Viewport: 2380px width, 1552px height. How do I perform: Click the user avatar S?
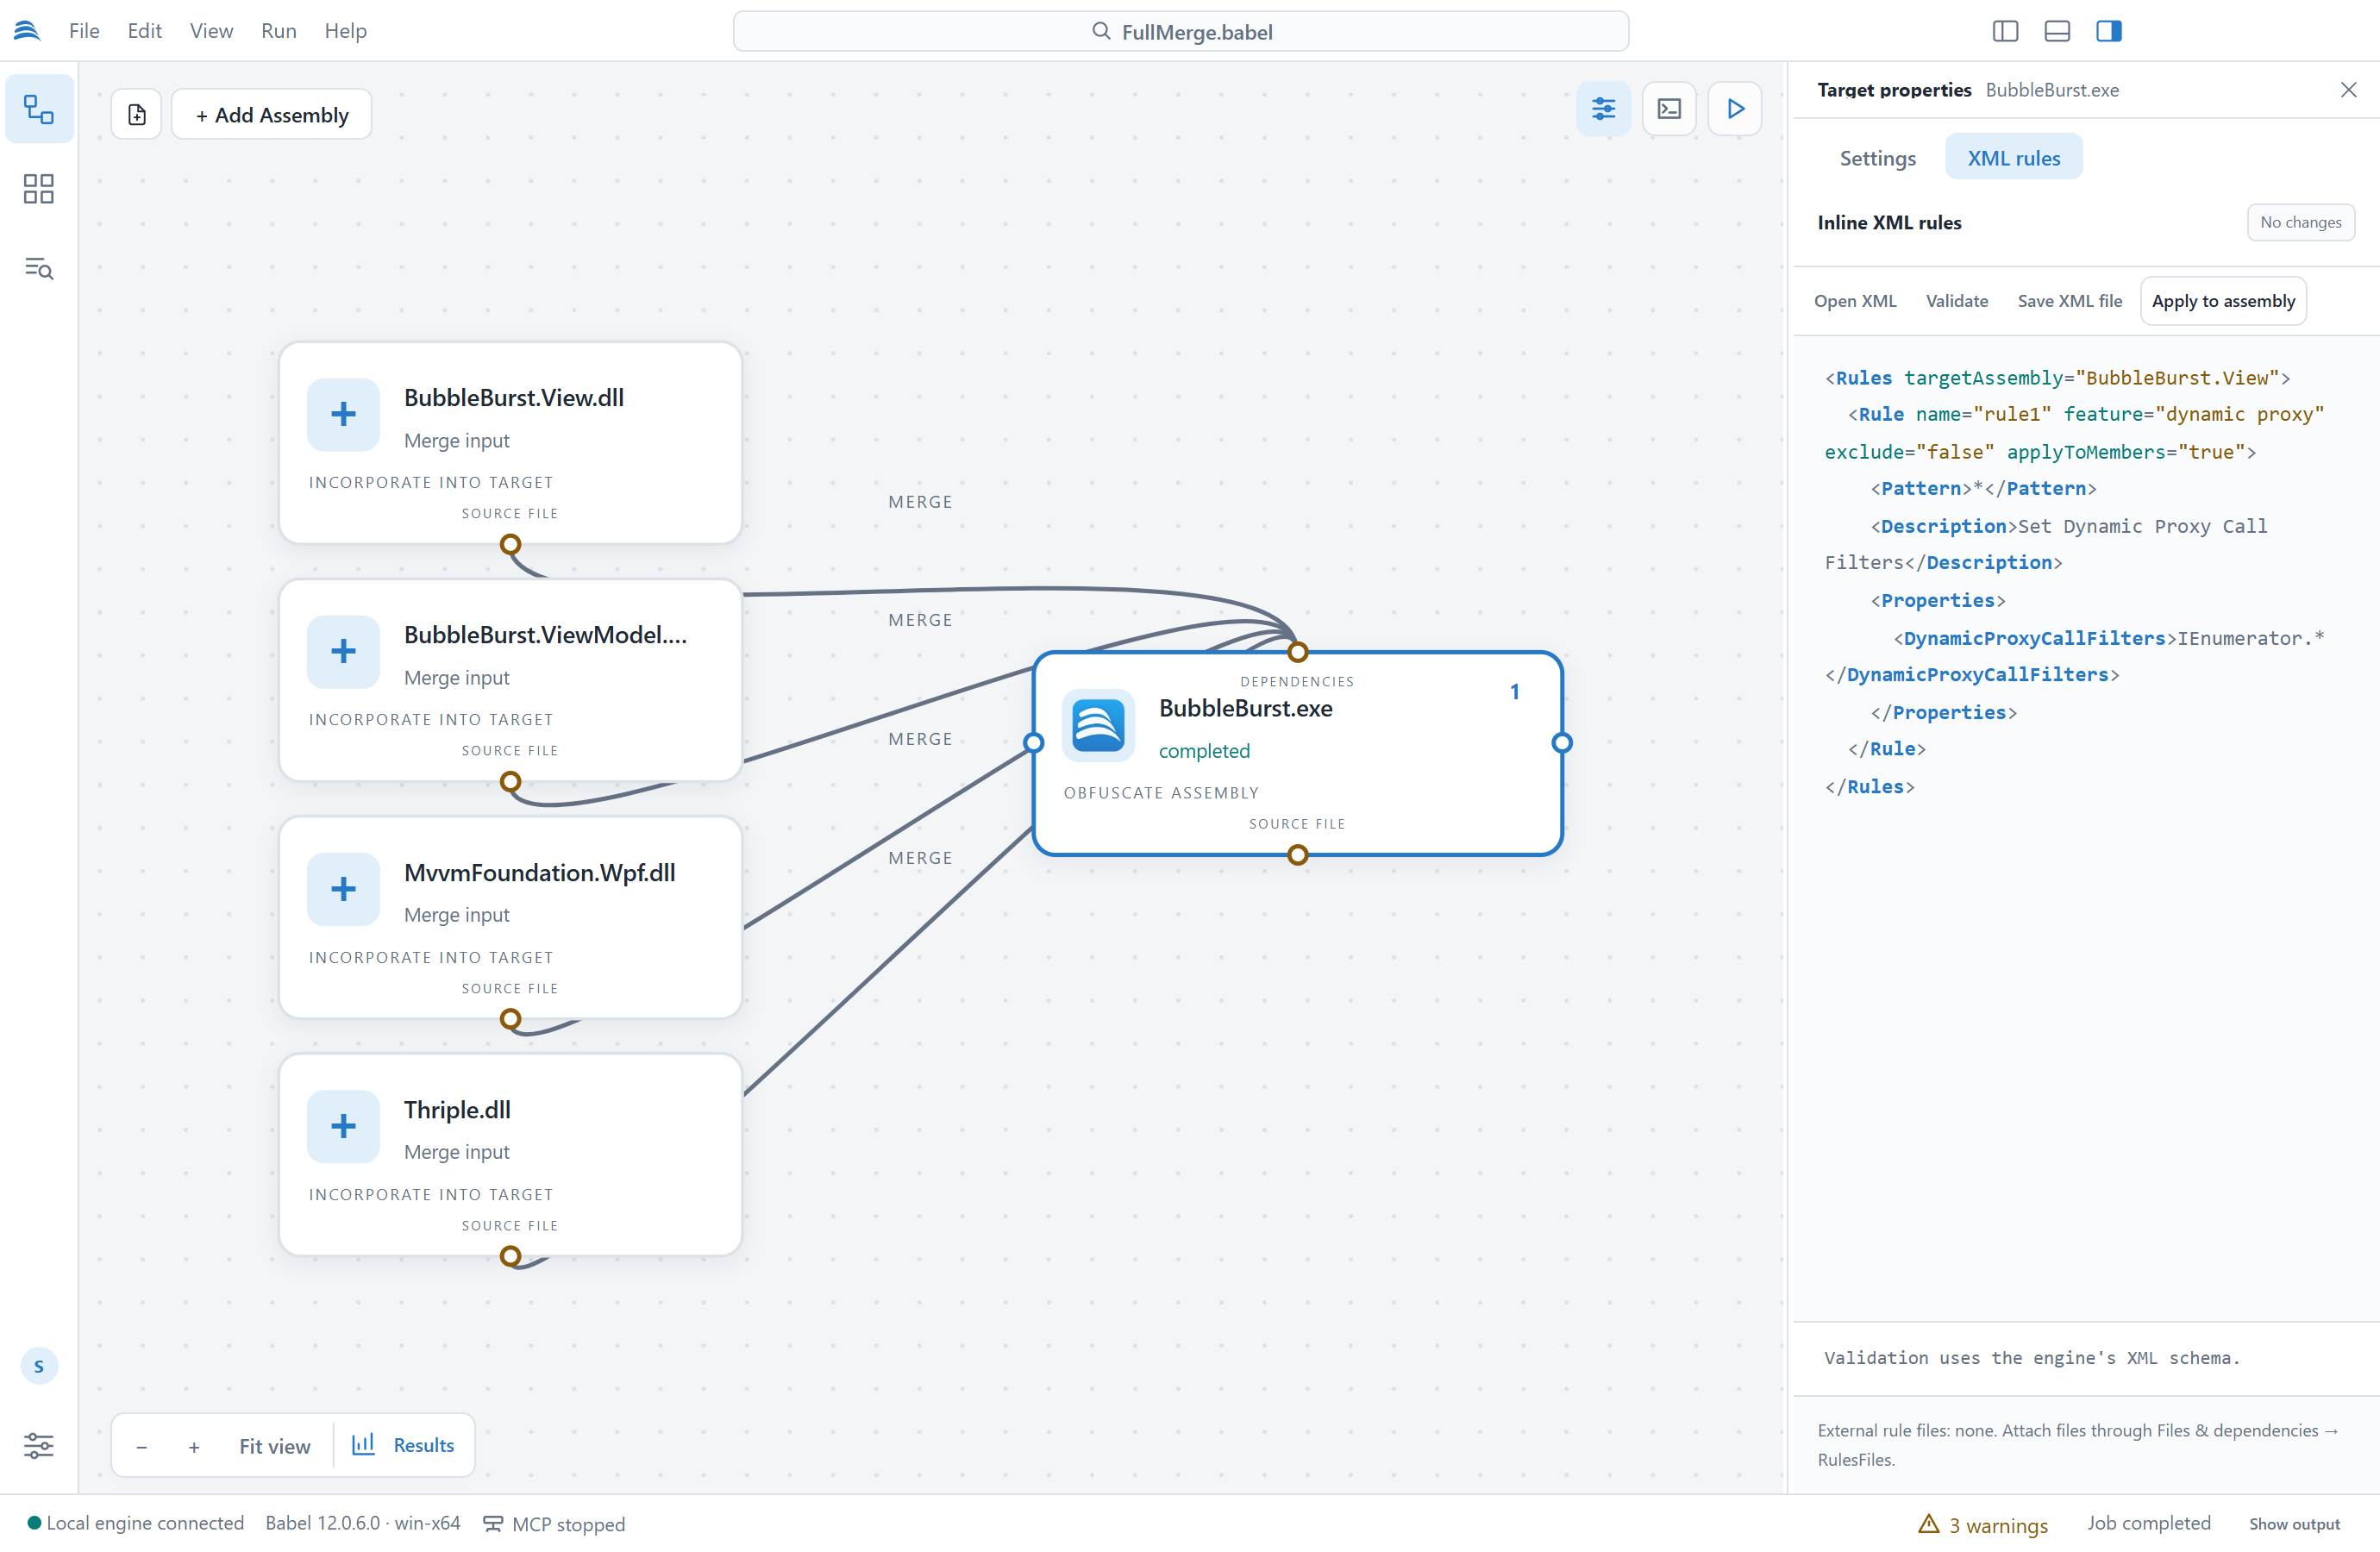pos(39,1366)
